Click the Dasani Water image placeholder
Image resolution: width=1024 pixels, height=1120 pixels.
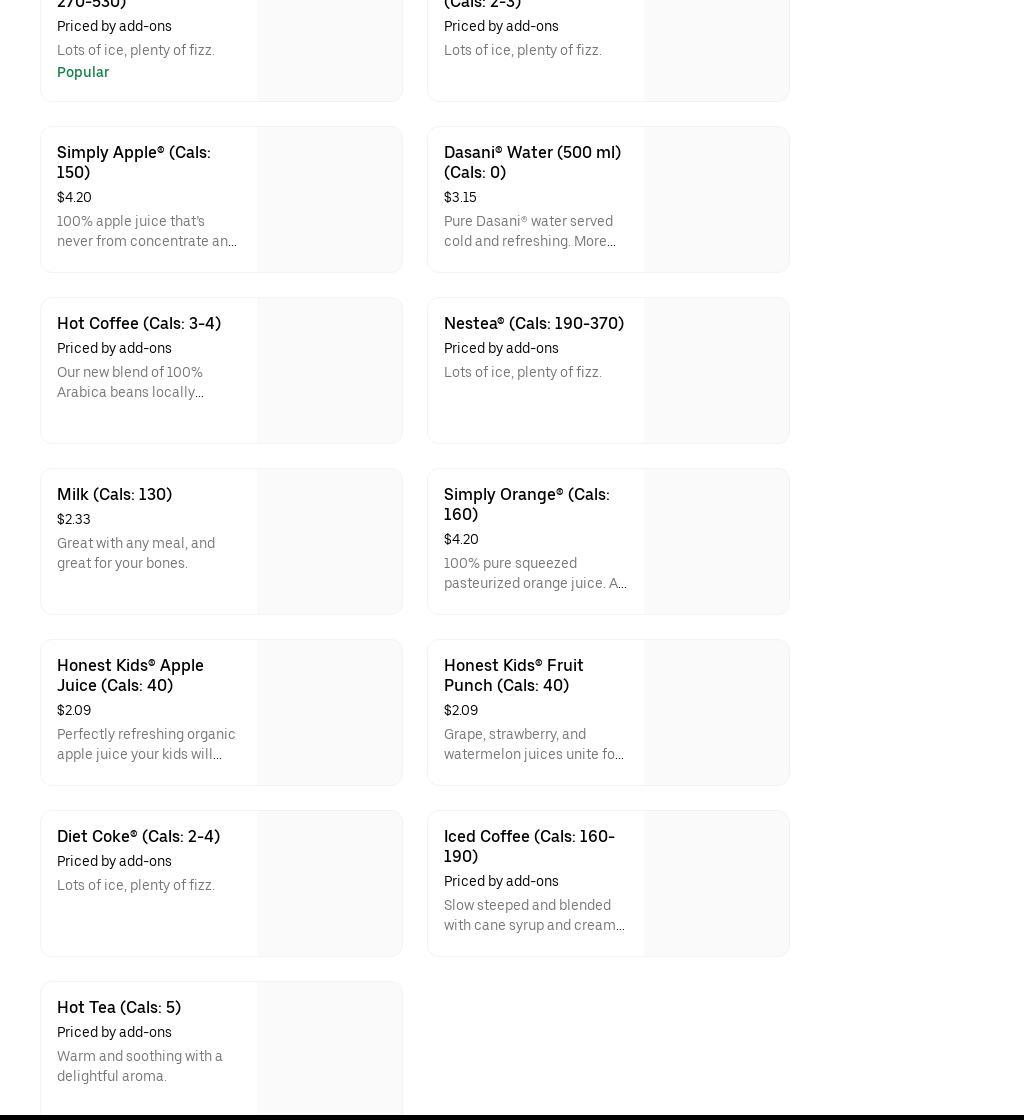(x=716, y=199)
